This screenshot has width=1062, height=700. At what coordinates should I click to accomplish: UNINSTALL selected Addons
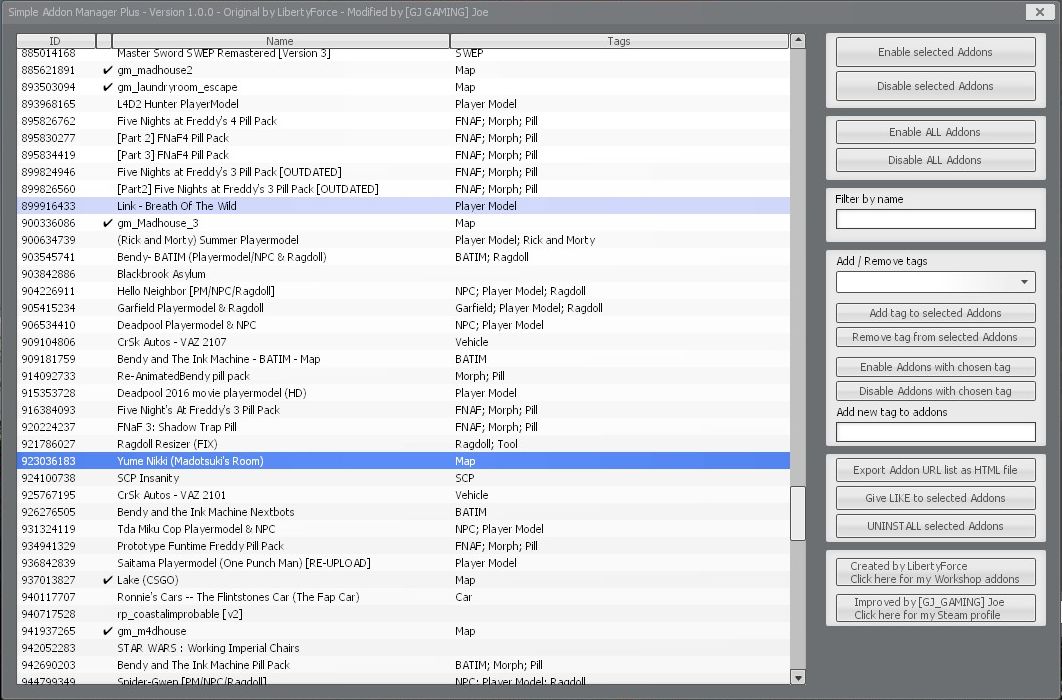(x=935, y=526)
